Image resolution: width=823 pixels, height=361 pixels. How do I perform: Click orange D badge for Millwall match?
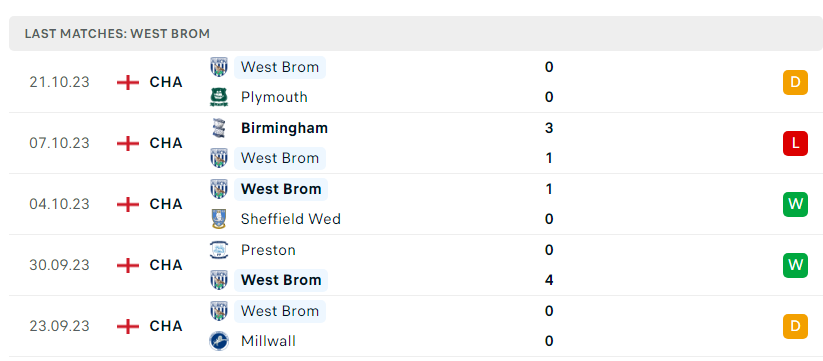pyautogui.click(x=795, y=326)
